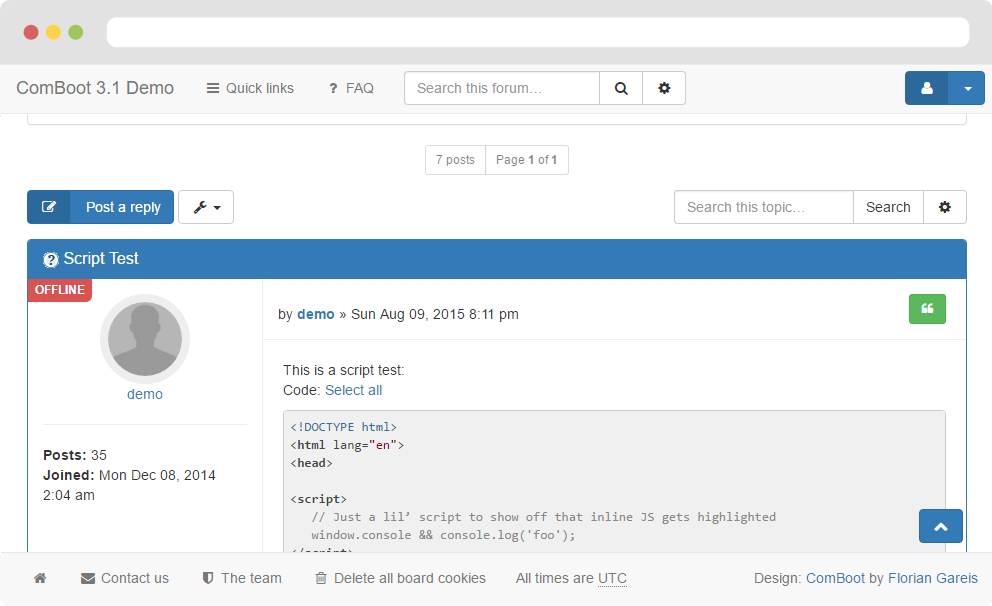Open topic tools wrench dropdown
The height and width of the screenshot is (606, 992).
coord(206,207)
